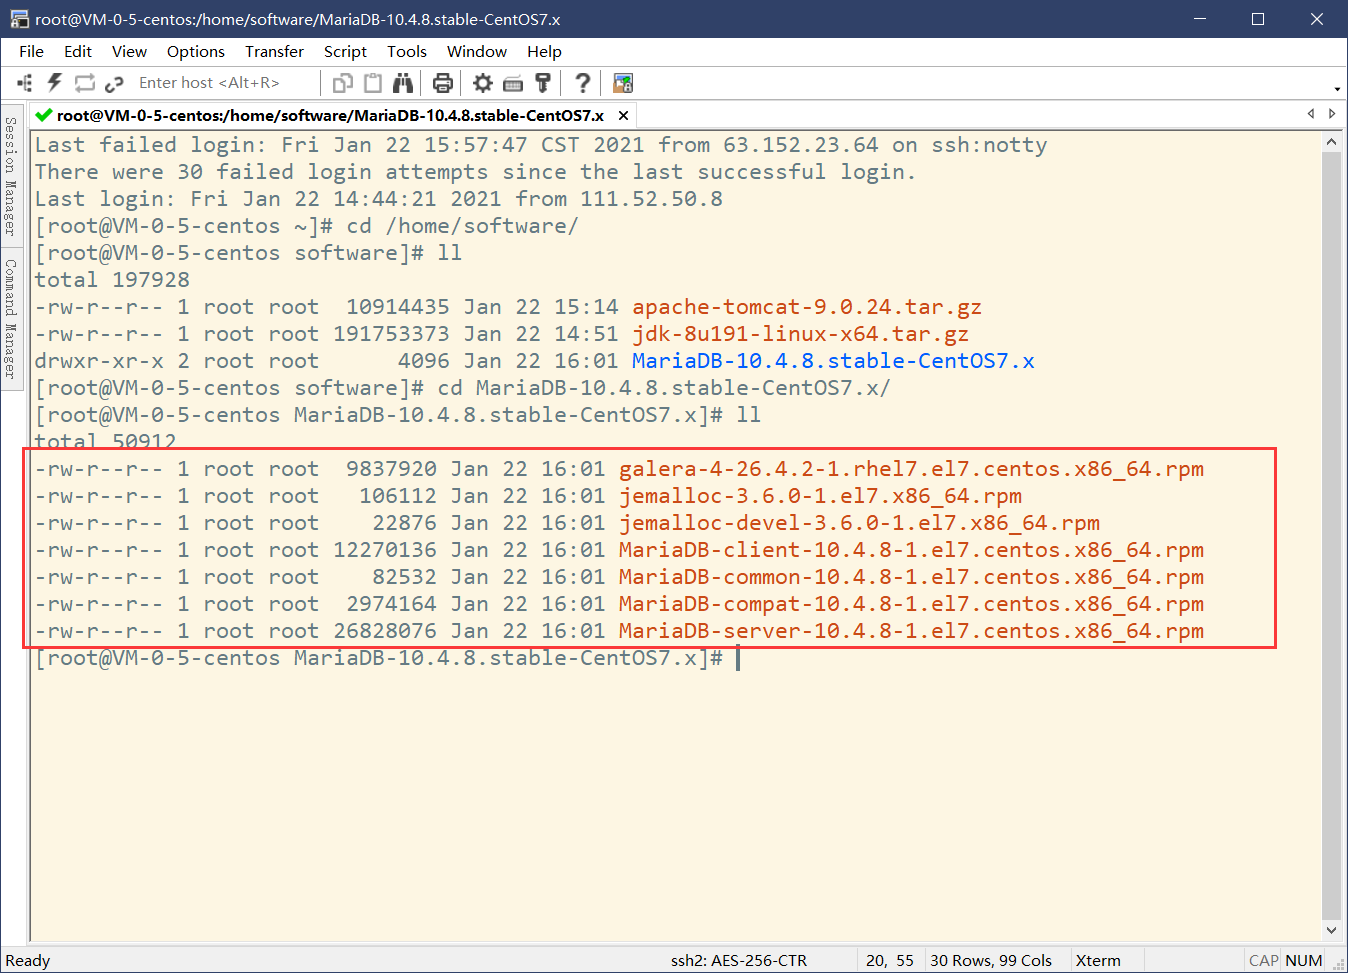The image size is (1348, 973).
Task: Open the View menu
Action: [x=129, y=51]
